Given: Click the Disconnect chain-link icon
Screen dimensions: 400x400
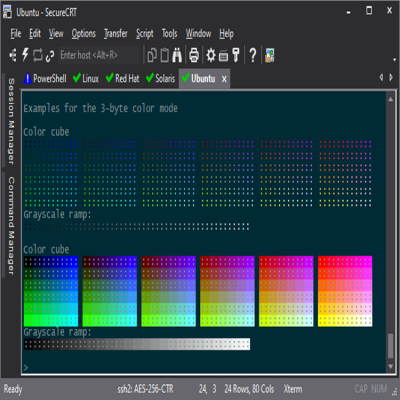Looking at the screenshot, I should pyautogui.click(x=50, y=56).
